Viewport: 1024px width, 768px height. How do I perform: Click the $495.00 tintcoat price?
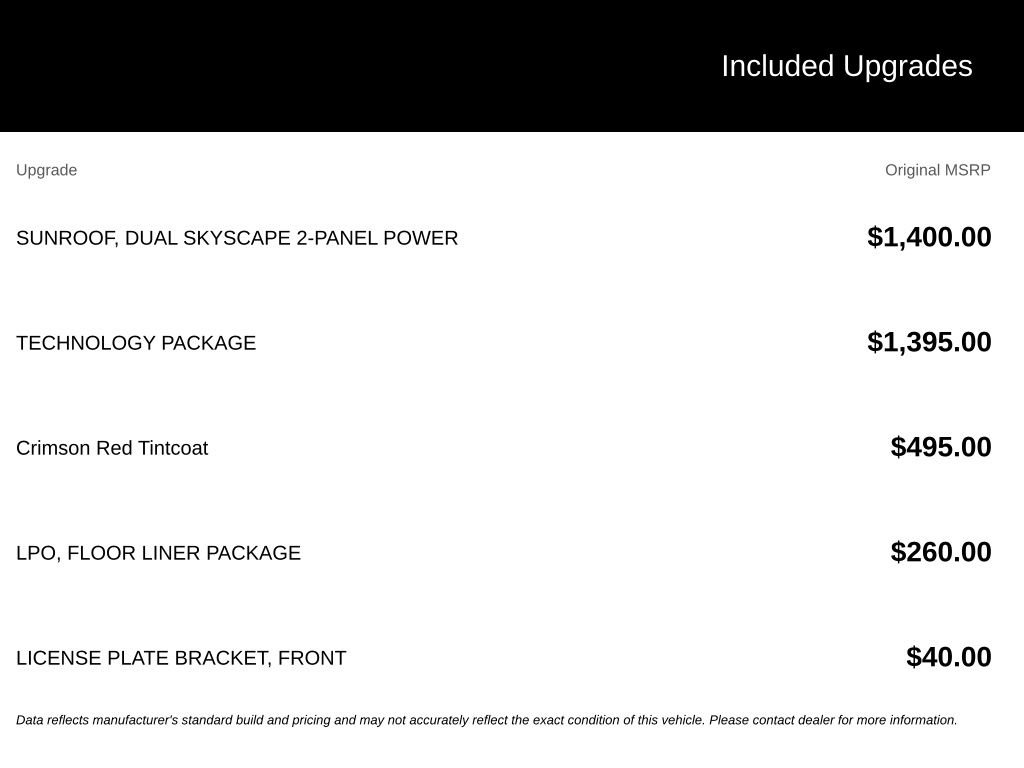tap(940, 447)
